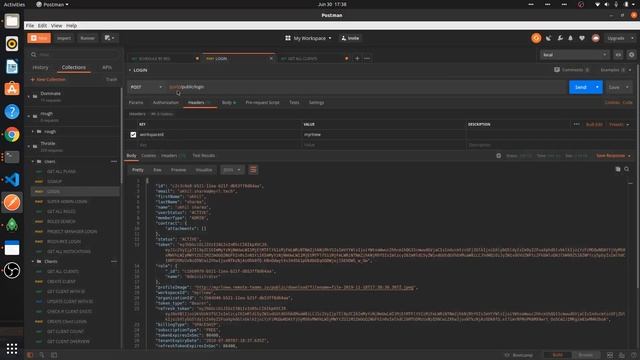This screenshot has width=640, height=360.
Task: Open tab options ellipsis next to plus
Action: 367,58
